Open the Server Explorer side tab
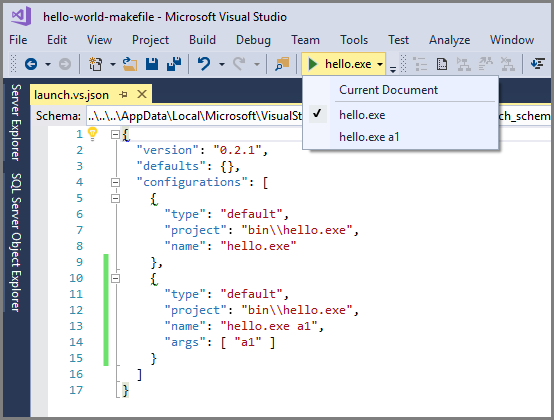554x420 pixels. coord(16,122)
